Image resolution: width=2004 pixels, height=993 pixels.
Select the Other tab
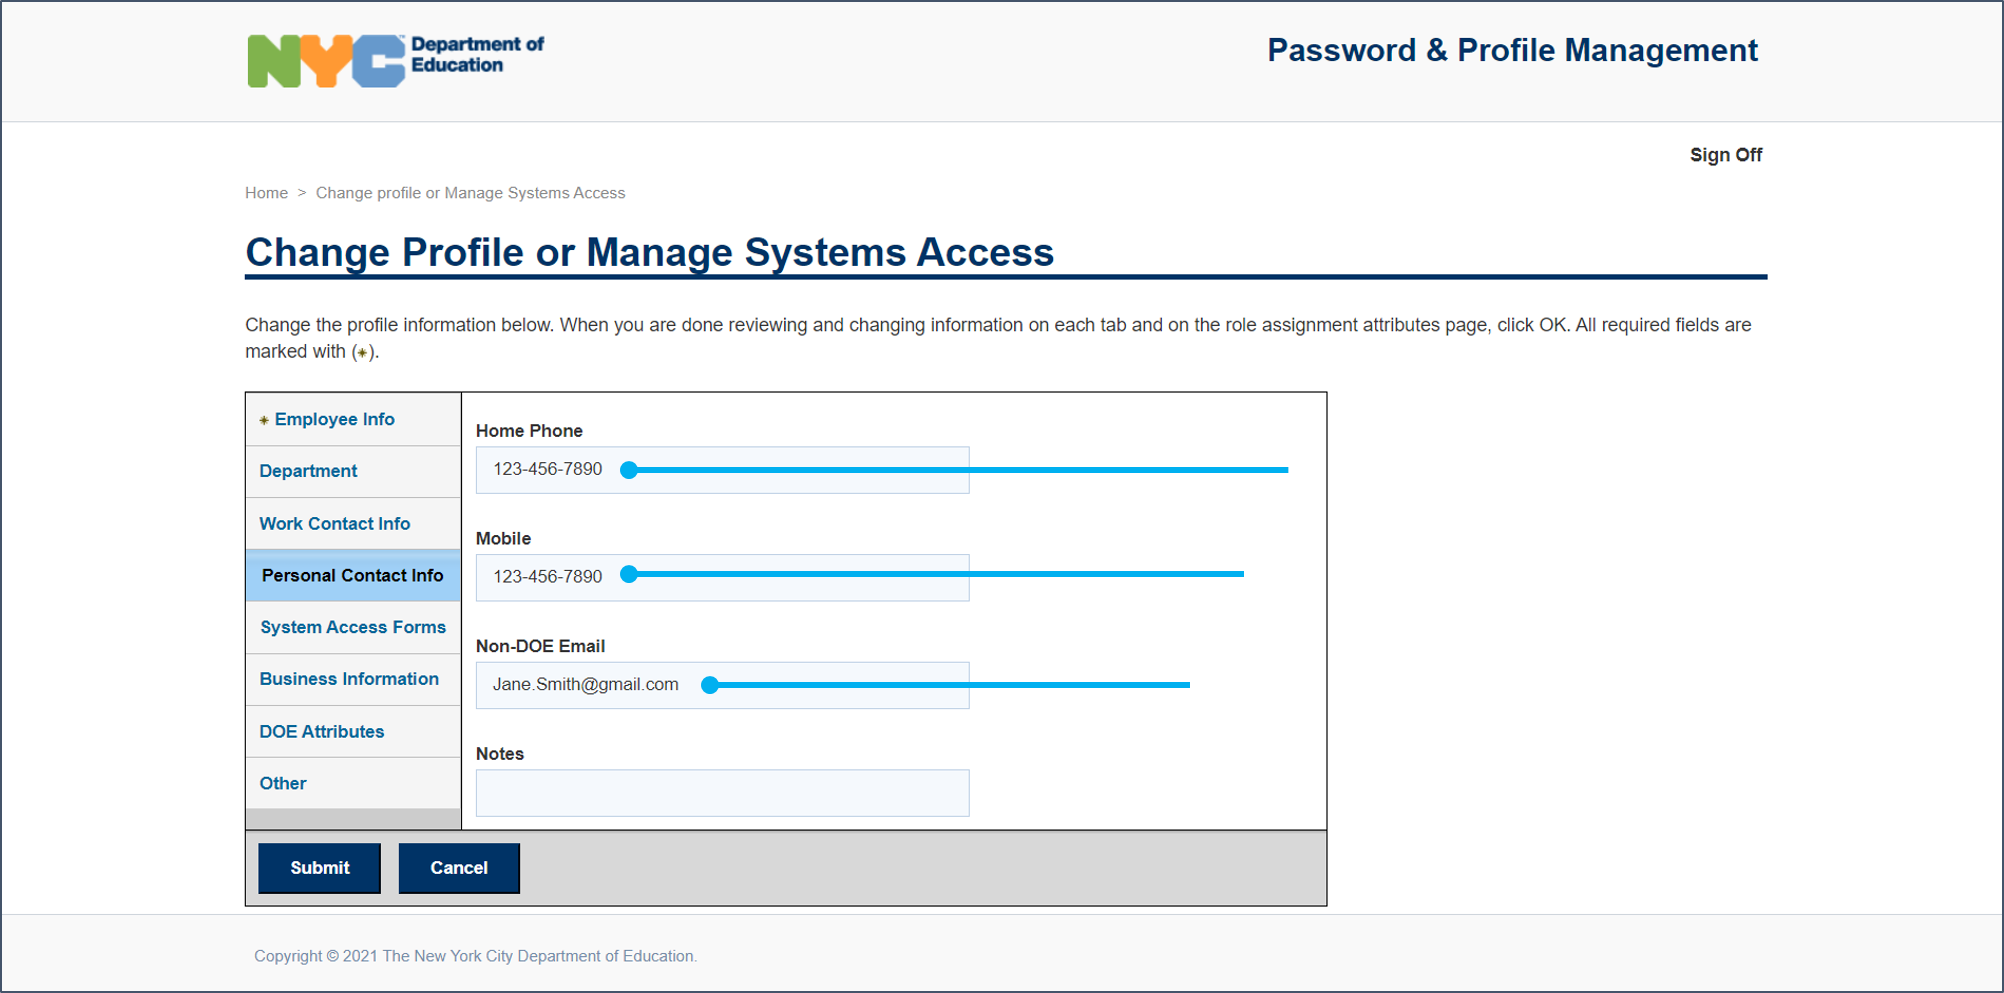[283, 783]
